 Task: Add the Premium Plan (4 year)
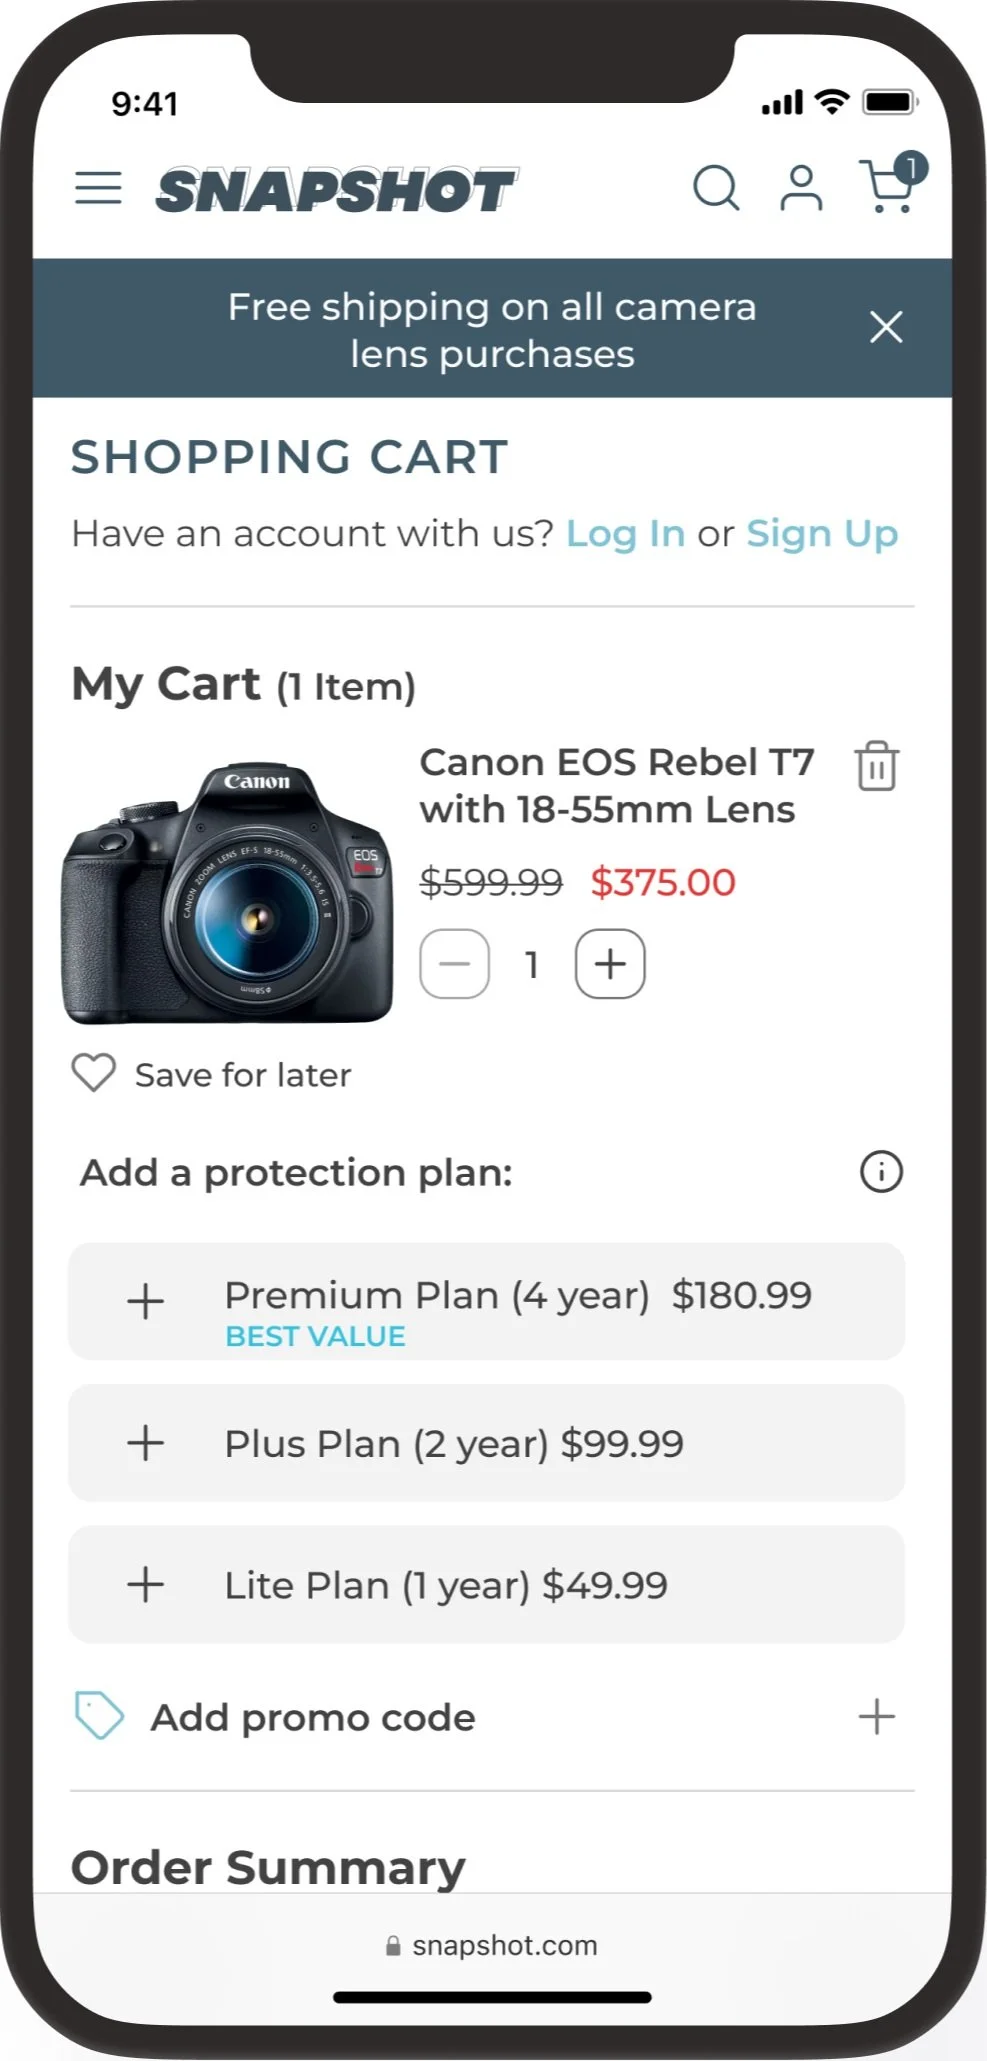tap(146, 1301)
